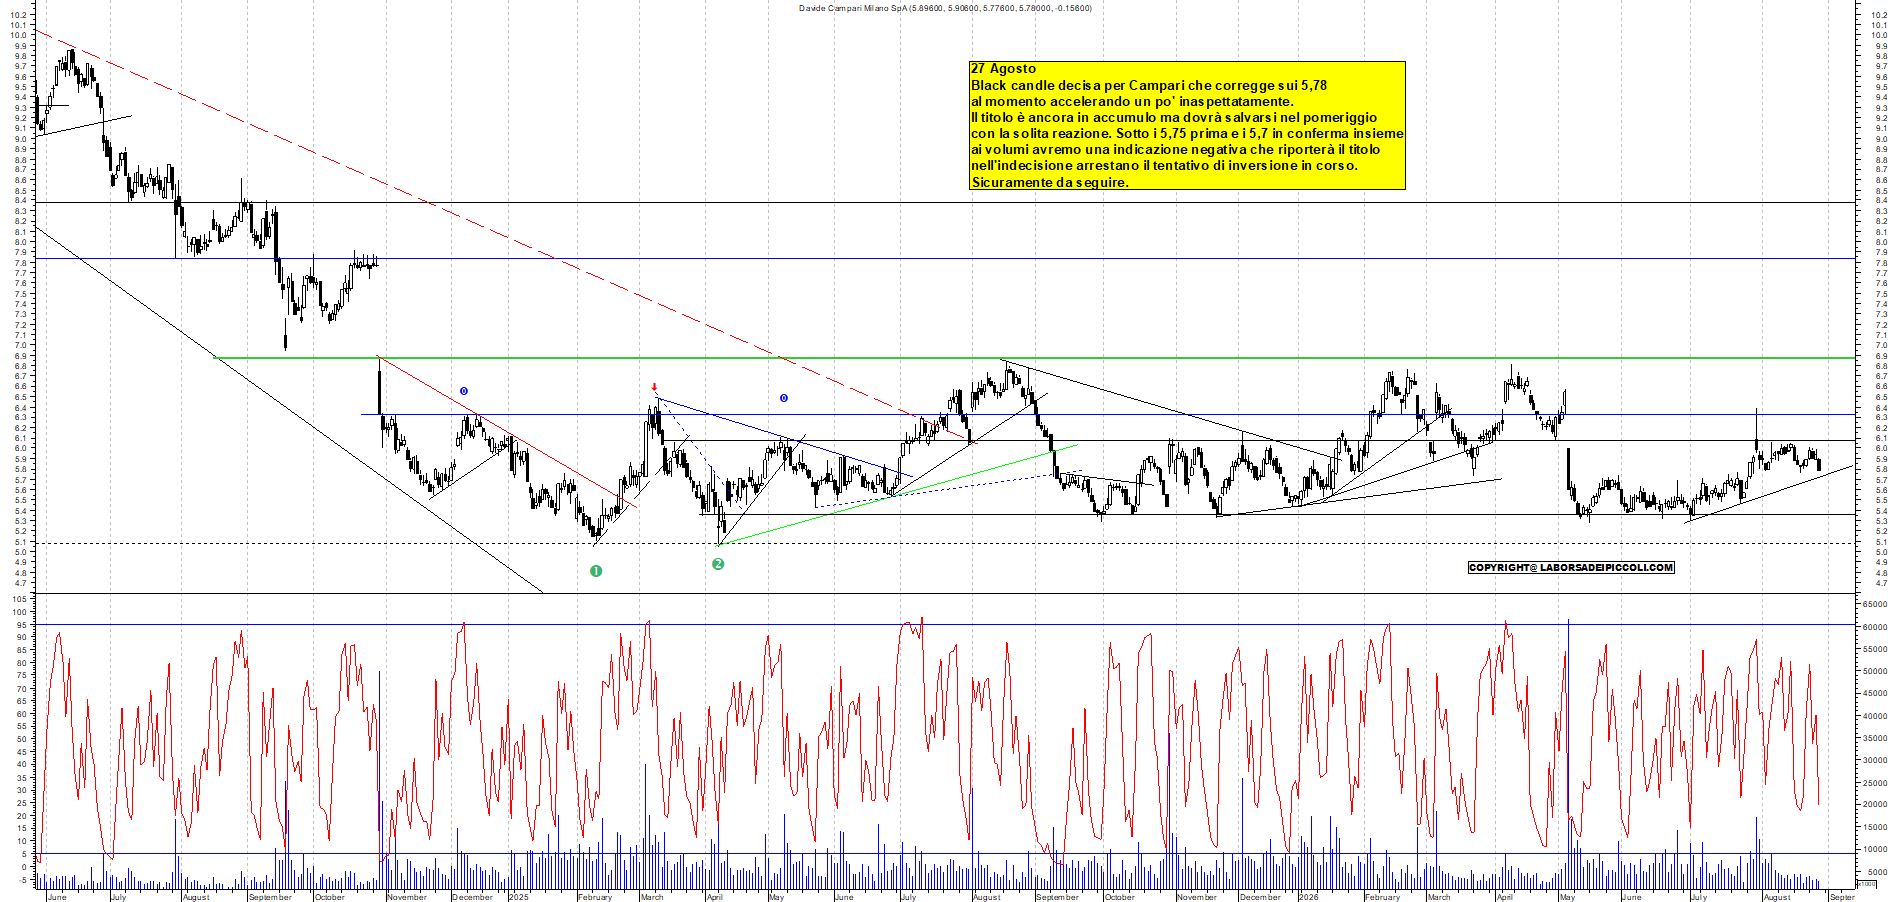
Task: Select the line "Il titolo è ancora in accumulo"
Action: (1174, 117)
